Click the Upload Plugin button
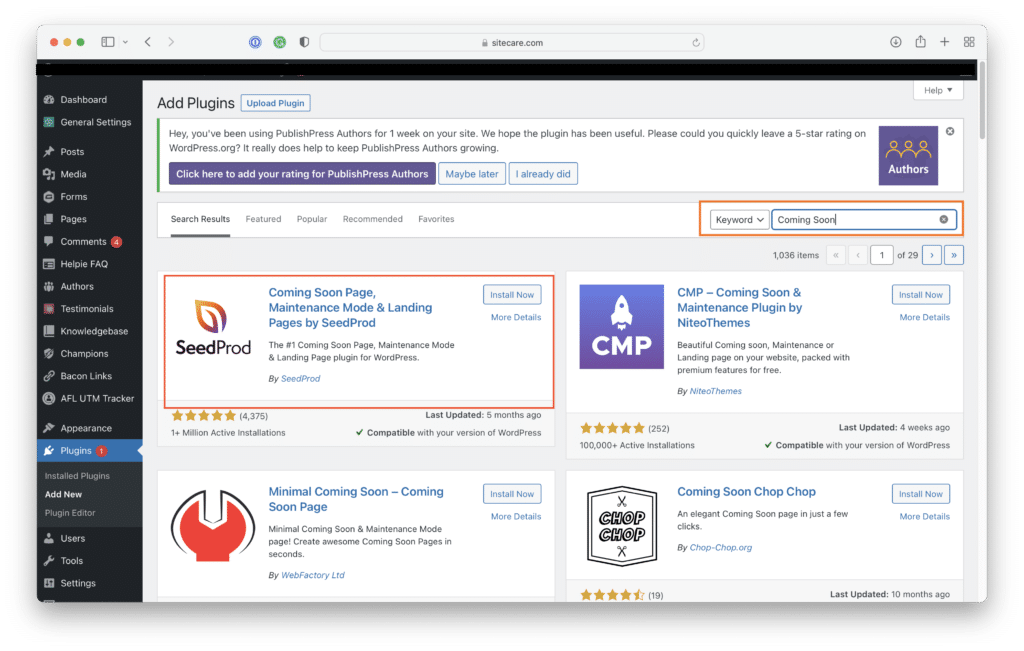The width and height of the screenshot is (1024, 651). (276, 103)
